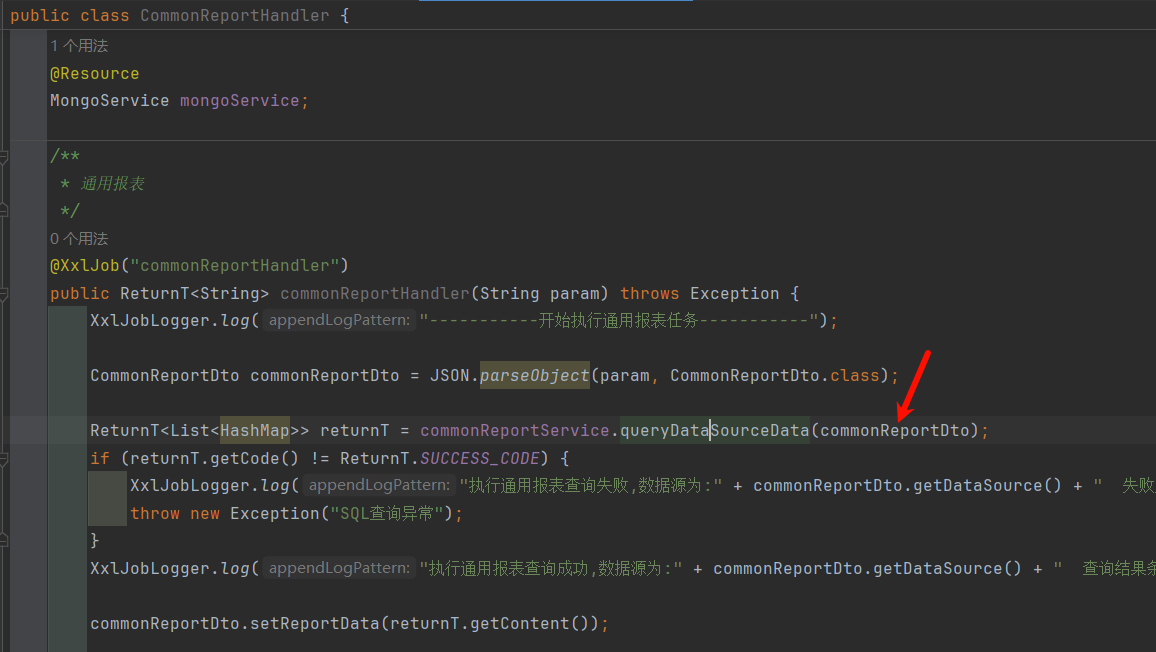
Task: Click the returnT variable declaration
Action: (x=355, y=430)
